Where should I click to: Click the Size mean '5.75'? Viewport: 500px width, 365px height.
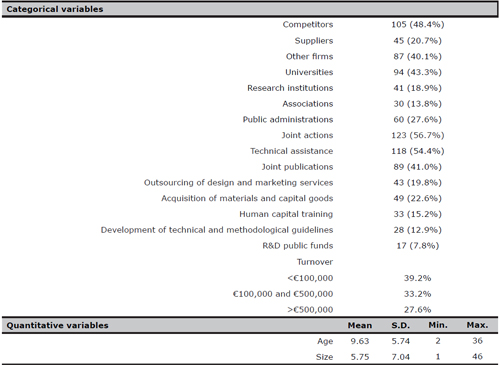coord(360,357)
